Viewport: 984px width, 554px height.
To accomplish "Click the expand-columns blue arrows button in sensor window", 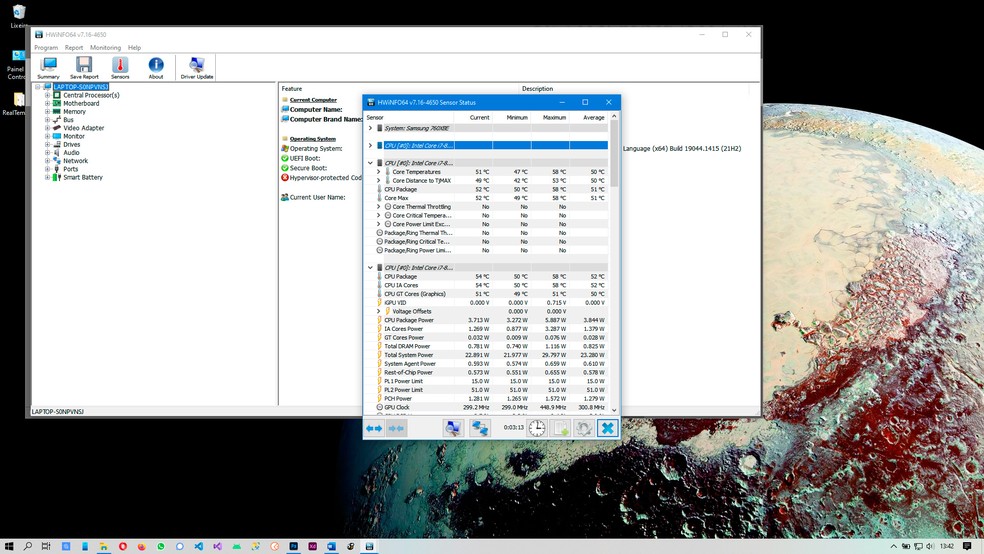I will [x=374, y=428].
